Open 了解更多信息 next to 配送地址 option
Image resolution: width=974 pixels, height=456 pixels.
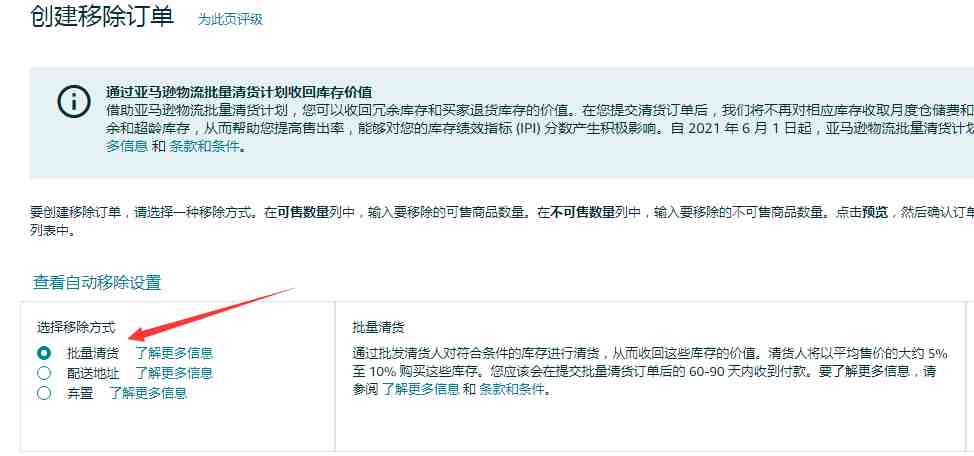click(x=174, y=373)
